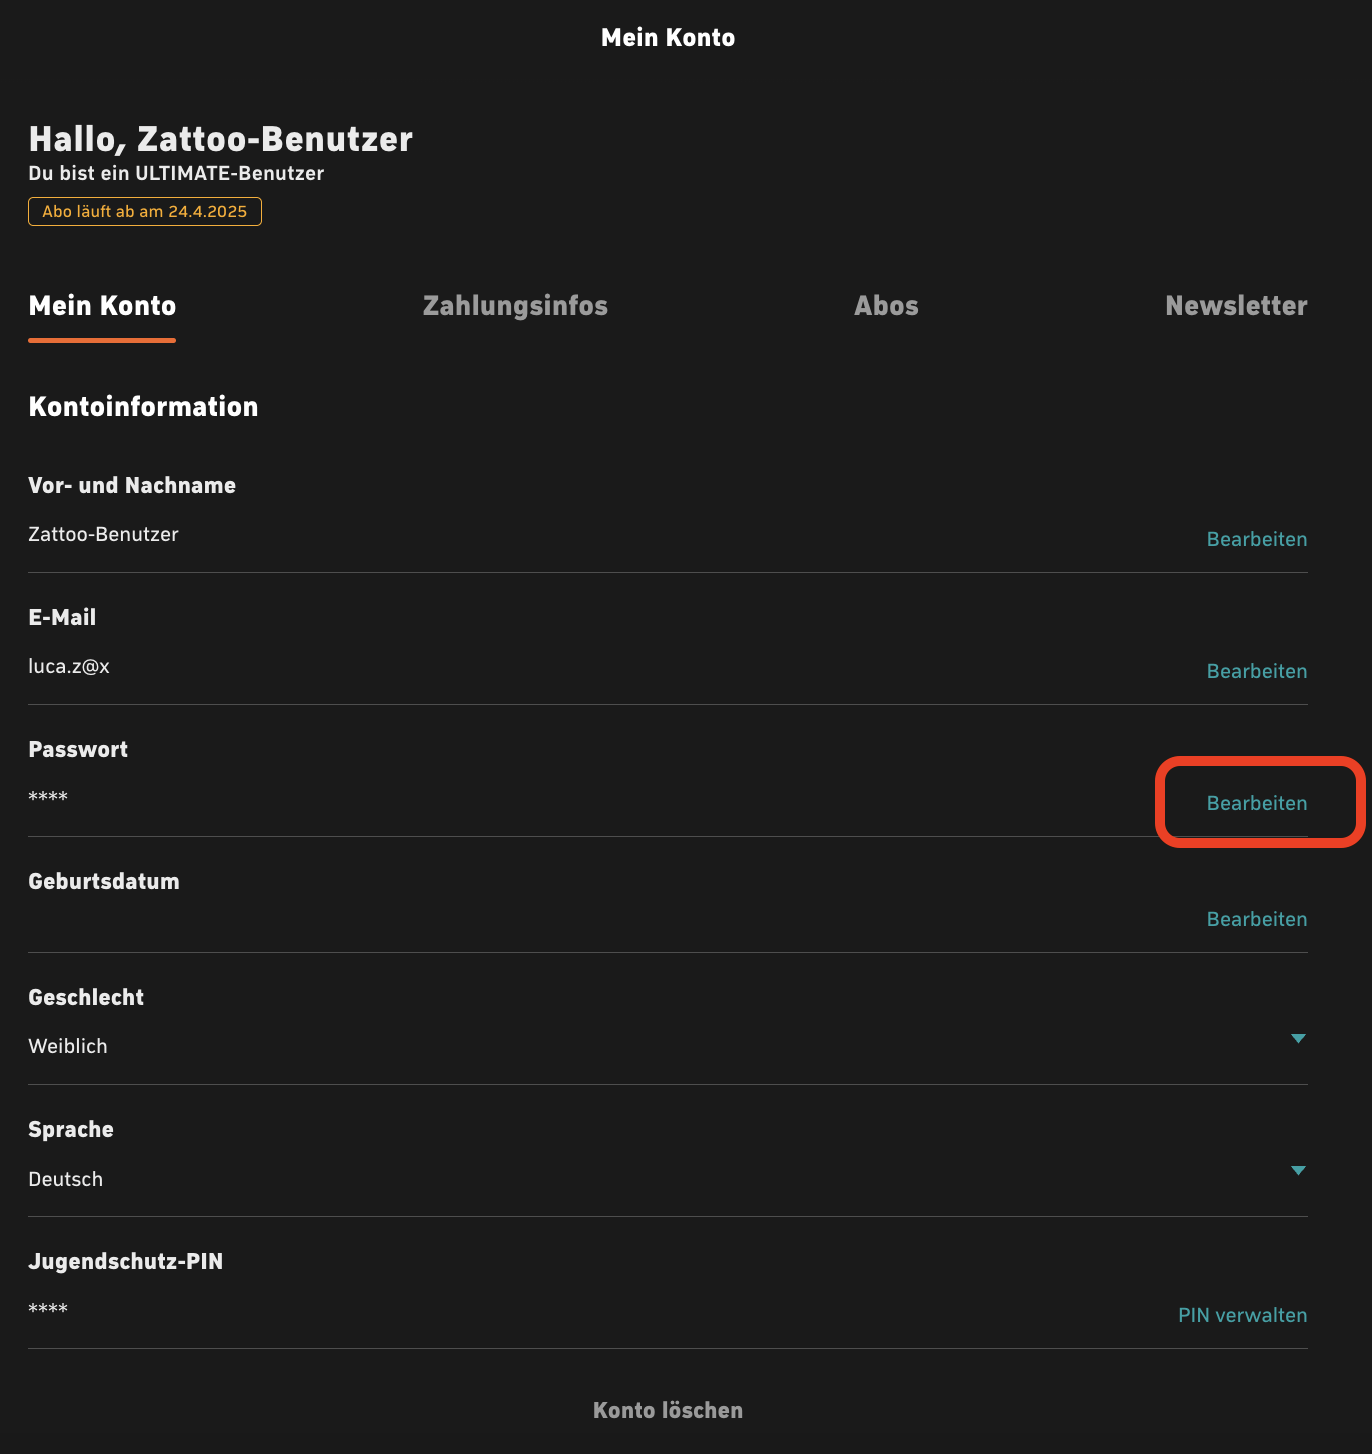Click the Weiblich gender value

(68, 1046)
